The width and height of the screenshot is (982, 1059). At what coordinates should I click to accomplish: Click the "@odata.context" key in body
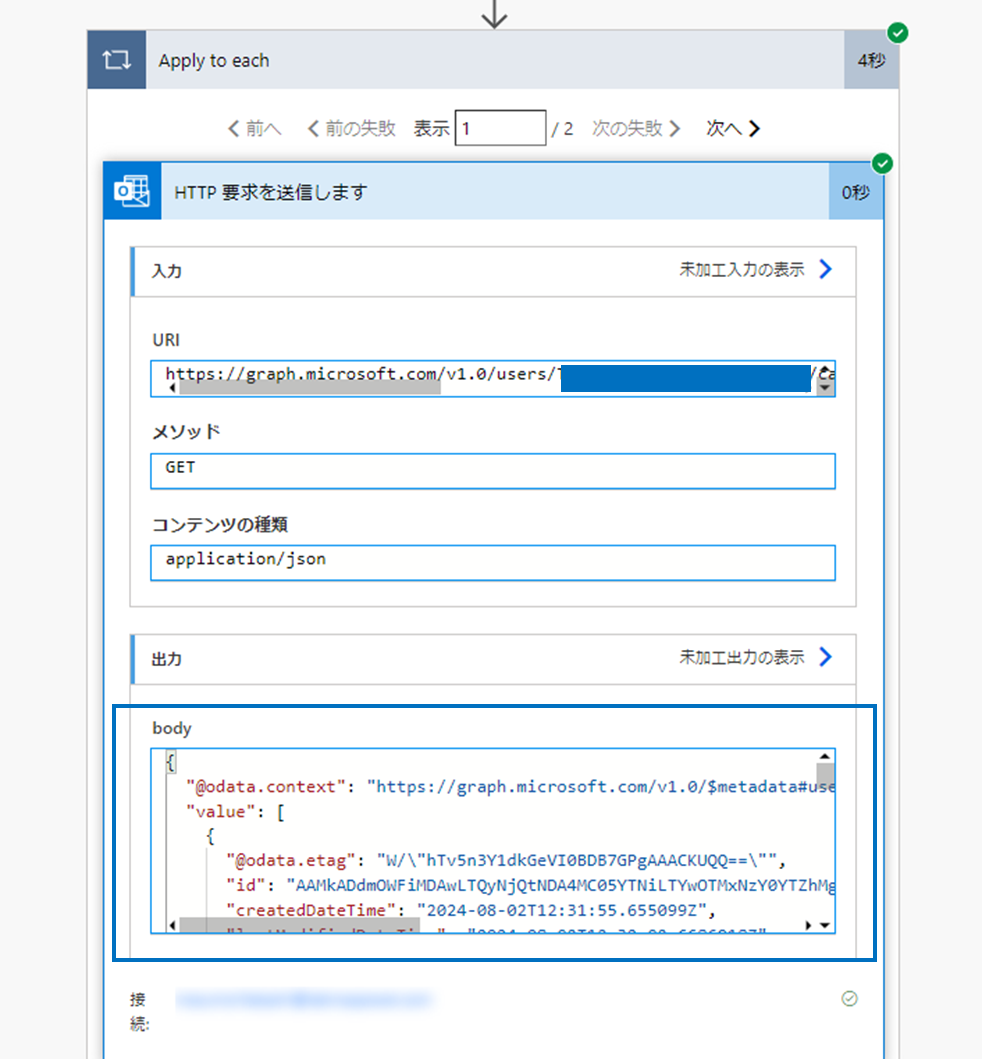[266, 787]
